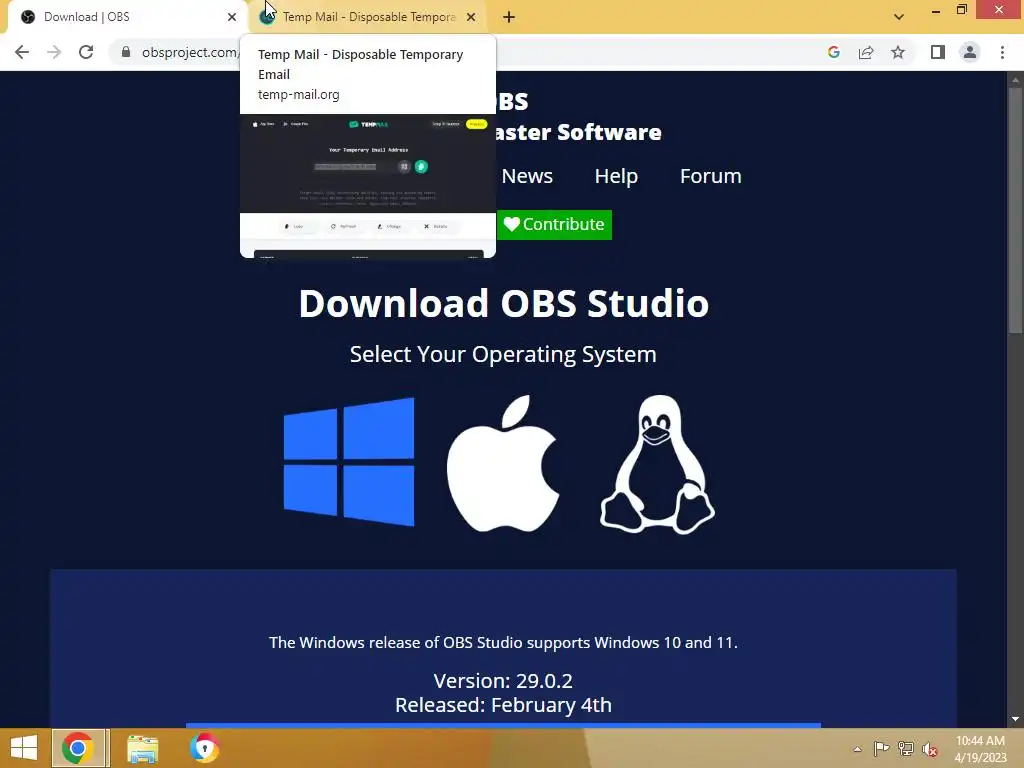The image size is (1024, 768).
Task: Click the 'Select Your Operating System' text
Action: (x=504, y=355)
